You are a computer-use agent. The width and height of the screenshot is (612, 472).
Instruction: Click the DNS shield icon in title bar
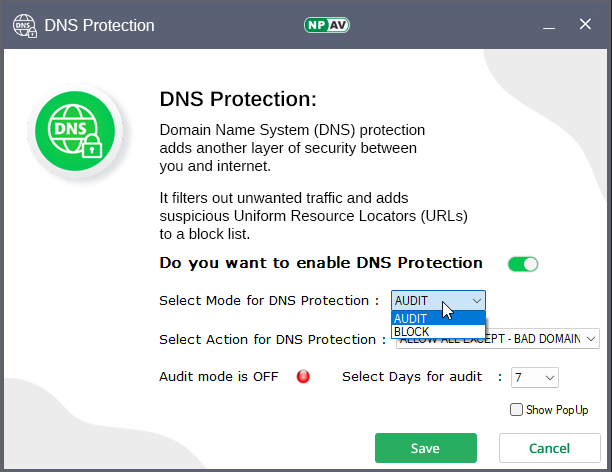point(24,24)
